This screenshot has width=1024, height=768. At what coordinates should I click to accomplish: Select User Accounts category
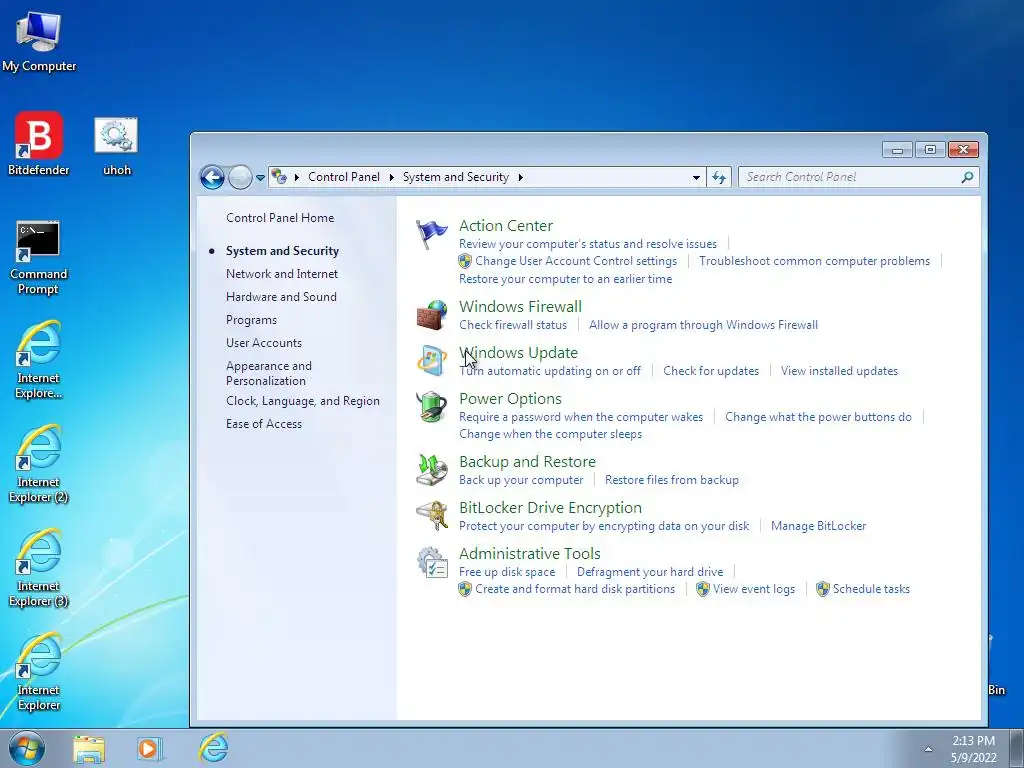click(264, 343)
